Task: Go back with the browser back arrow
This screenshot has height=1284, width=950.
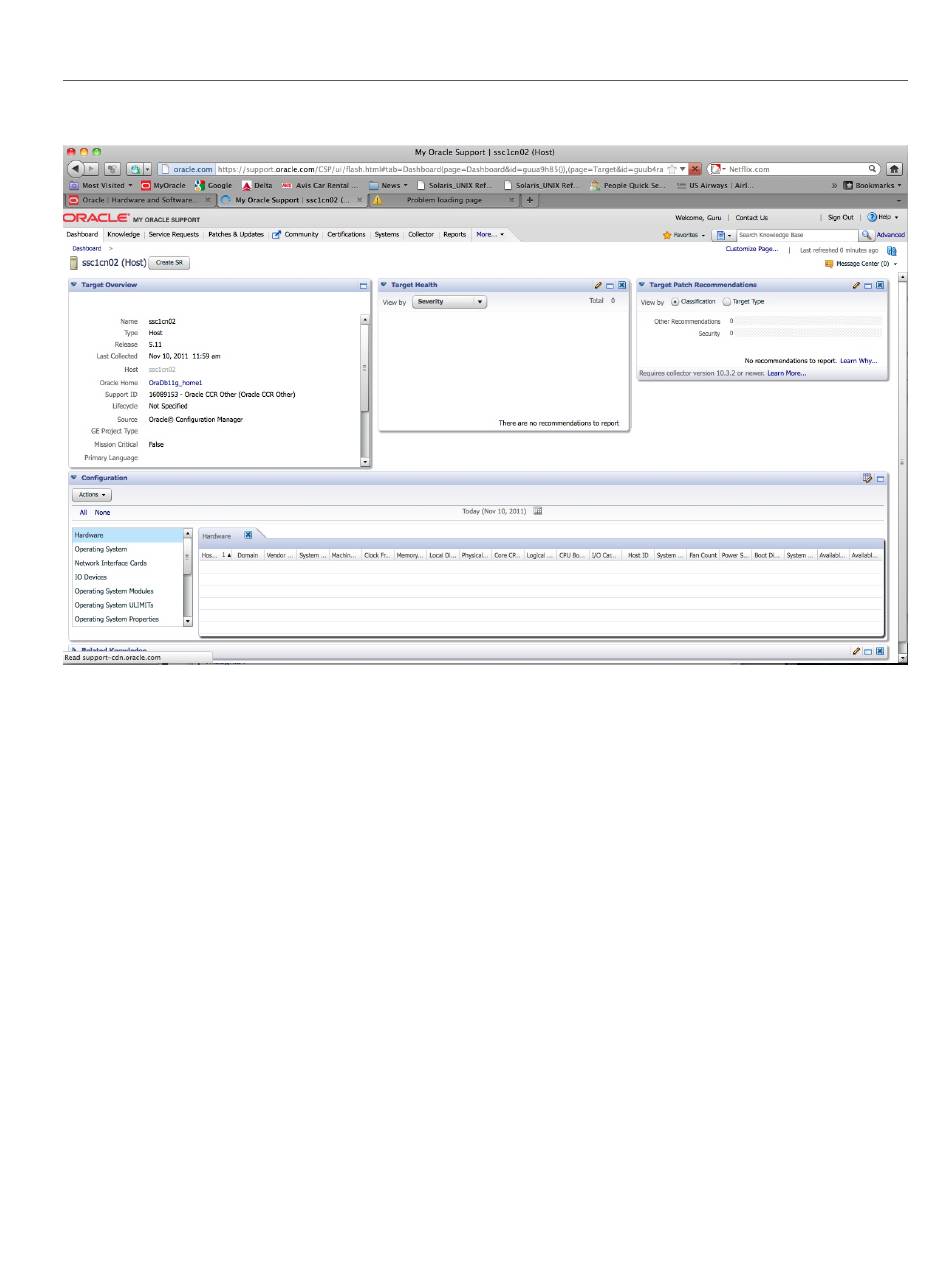Action: tap(75, 169)
